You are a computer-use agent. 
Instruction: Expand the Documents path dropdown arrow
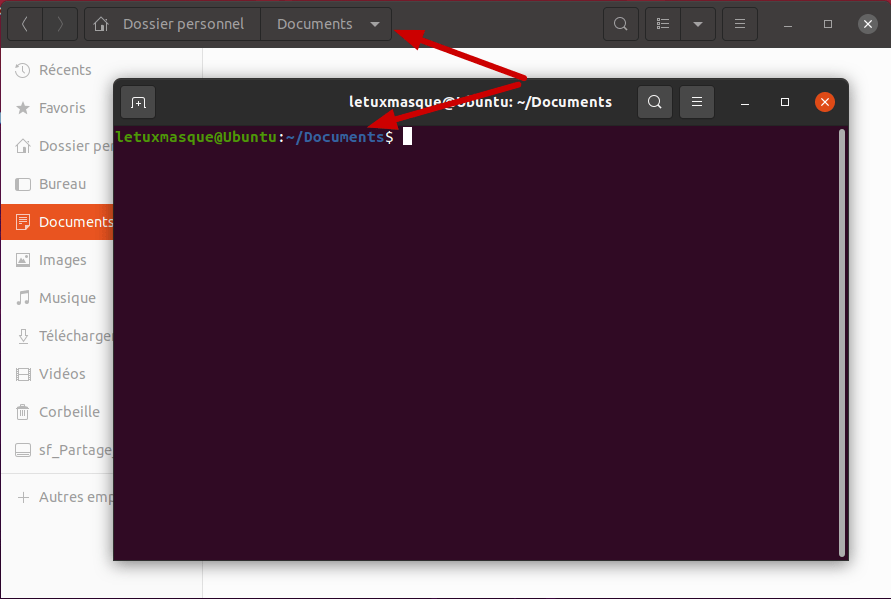point(375,24)
